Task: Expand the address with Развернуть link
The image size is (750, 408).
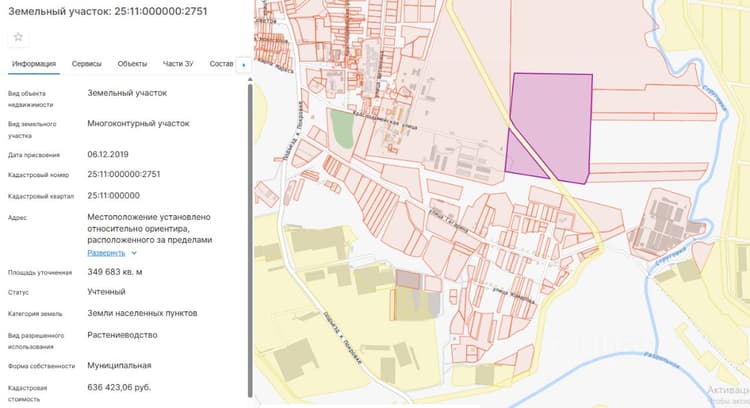Action: [x=106, y=253]
